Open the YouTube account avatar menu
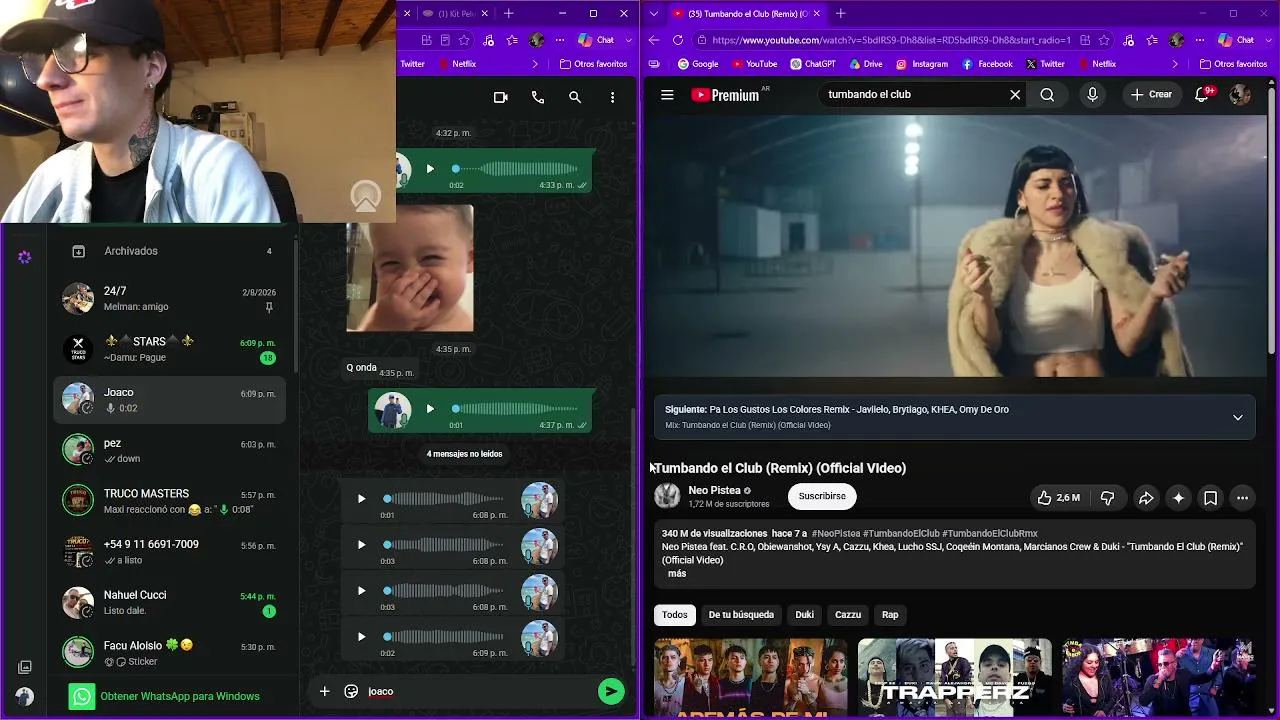The height and width of the screenshot is (720, 1280). pos(1240,95)
